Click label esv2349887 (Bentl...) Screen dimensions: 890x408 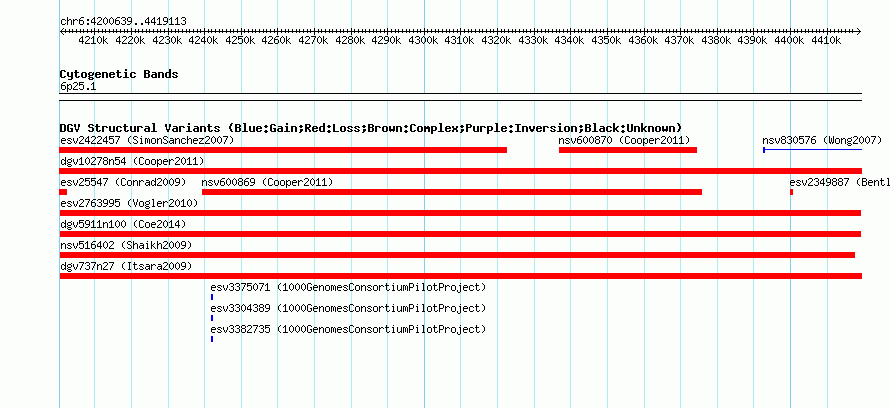(x=839, y=182)
